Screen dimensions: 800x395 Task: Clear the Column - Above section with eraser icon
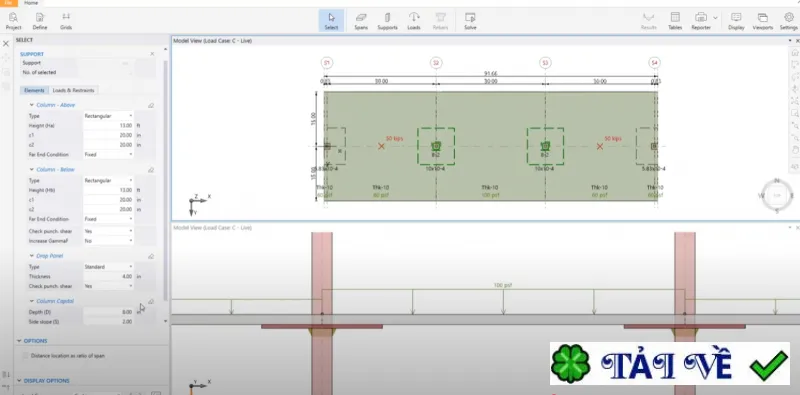(x=151, y=105)
